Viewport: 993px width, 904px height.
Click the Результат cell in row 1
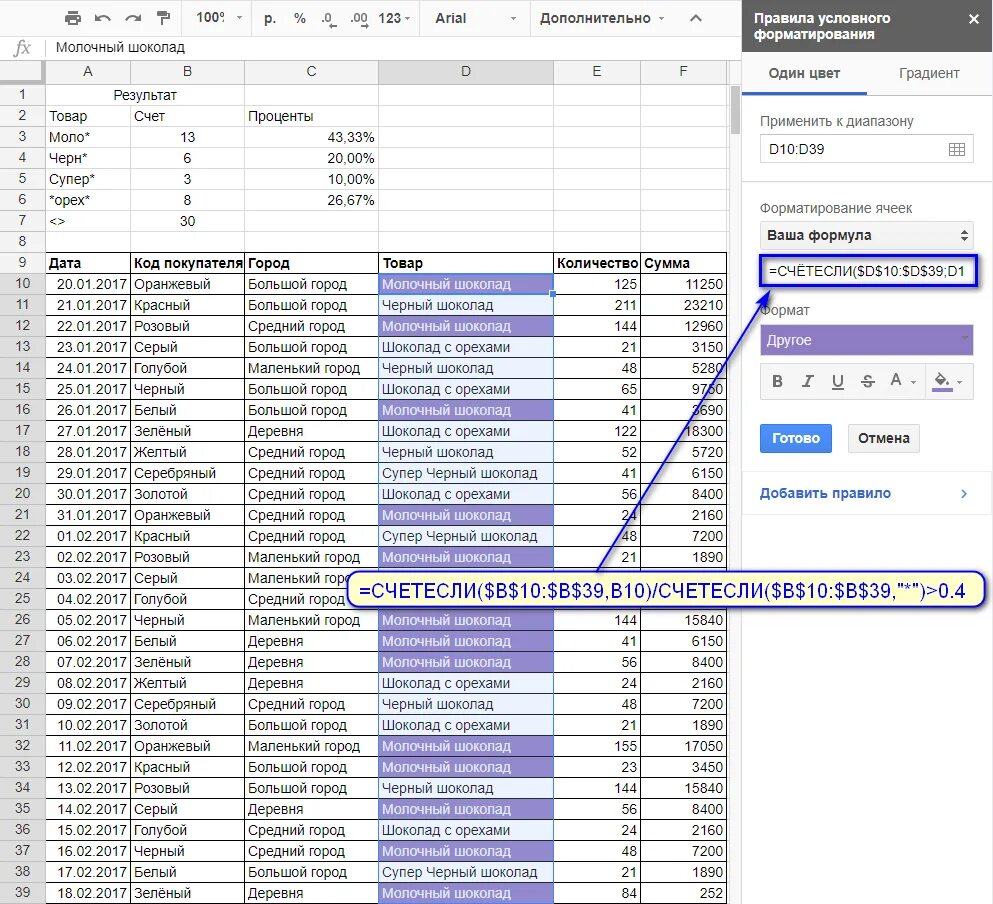click(144, 95)
